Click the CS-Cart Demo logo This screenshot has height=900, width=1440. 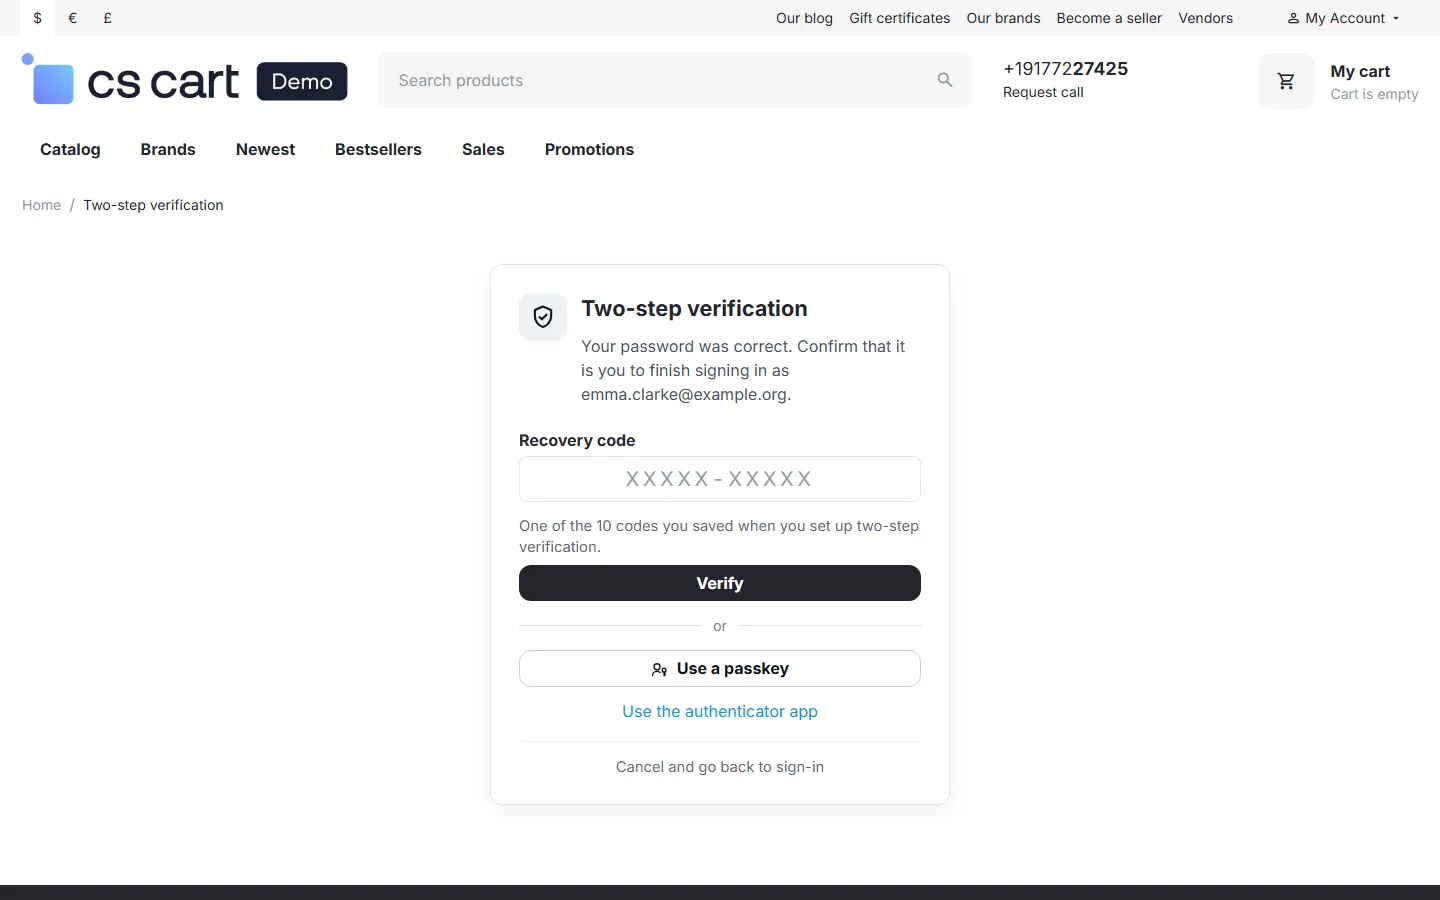pos(185,80)
